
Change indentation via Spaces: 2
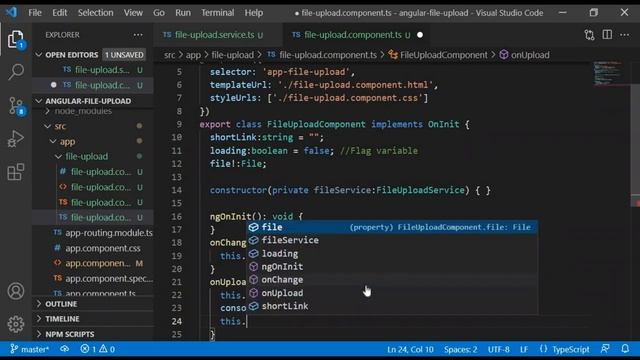point(460,349)
